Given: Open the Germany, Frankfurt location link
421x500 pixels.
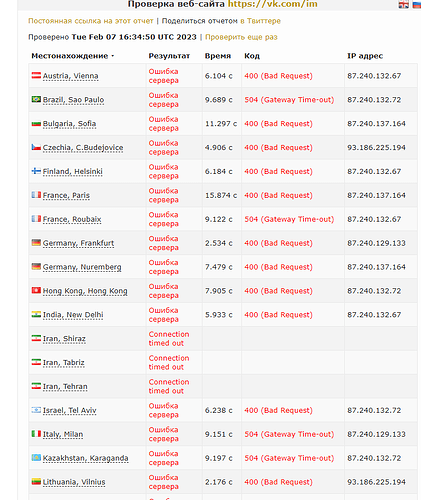Looking at the screenshot, I should (78, 243).
